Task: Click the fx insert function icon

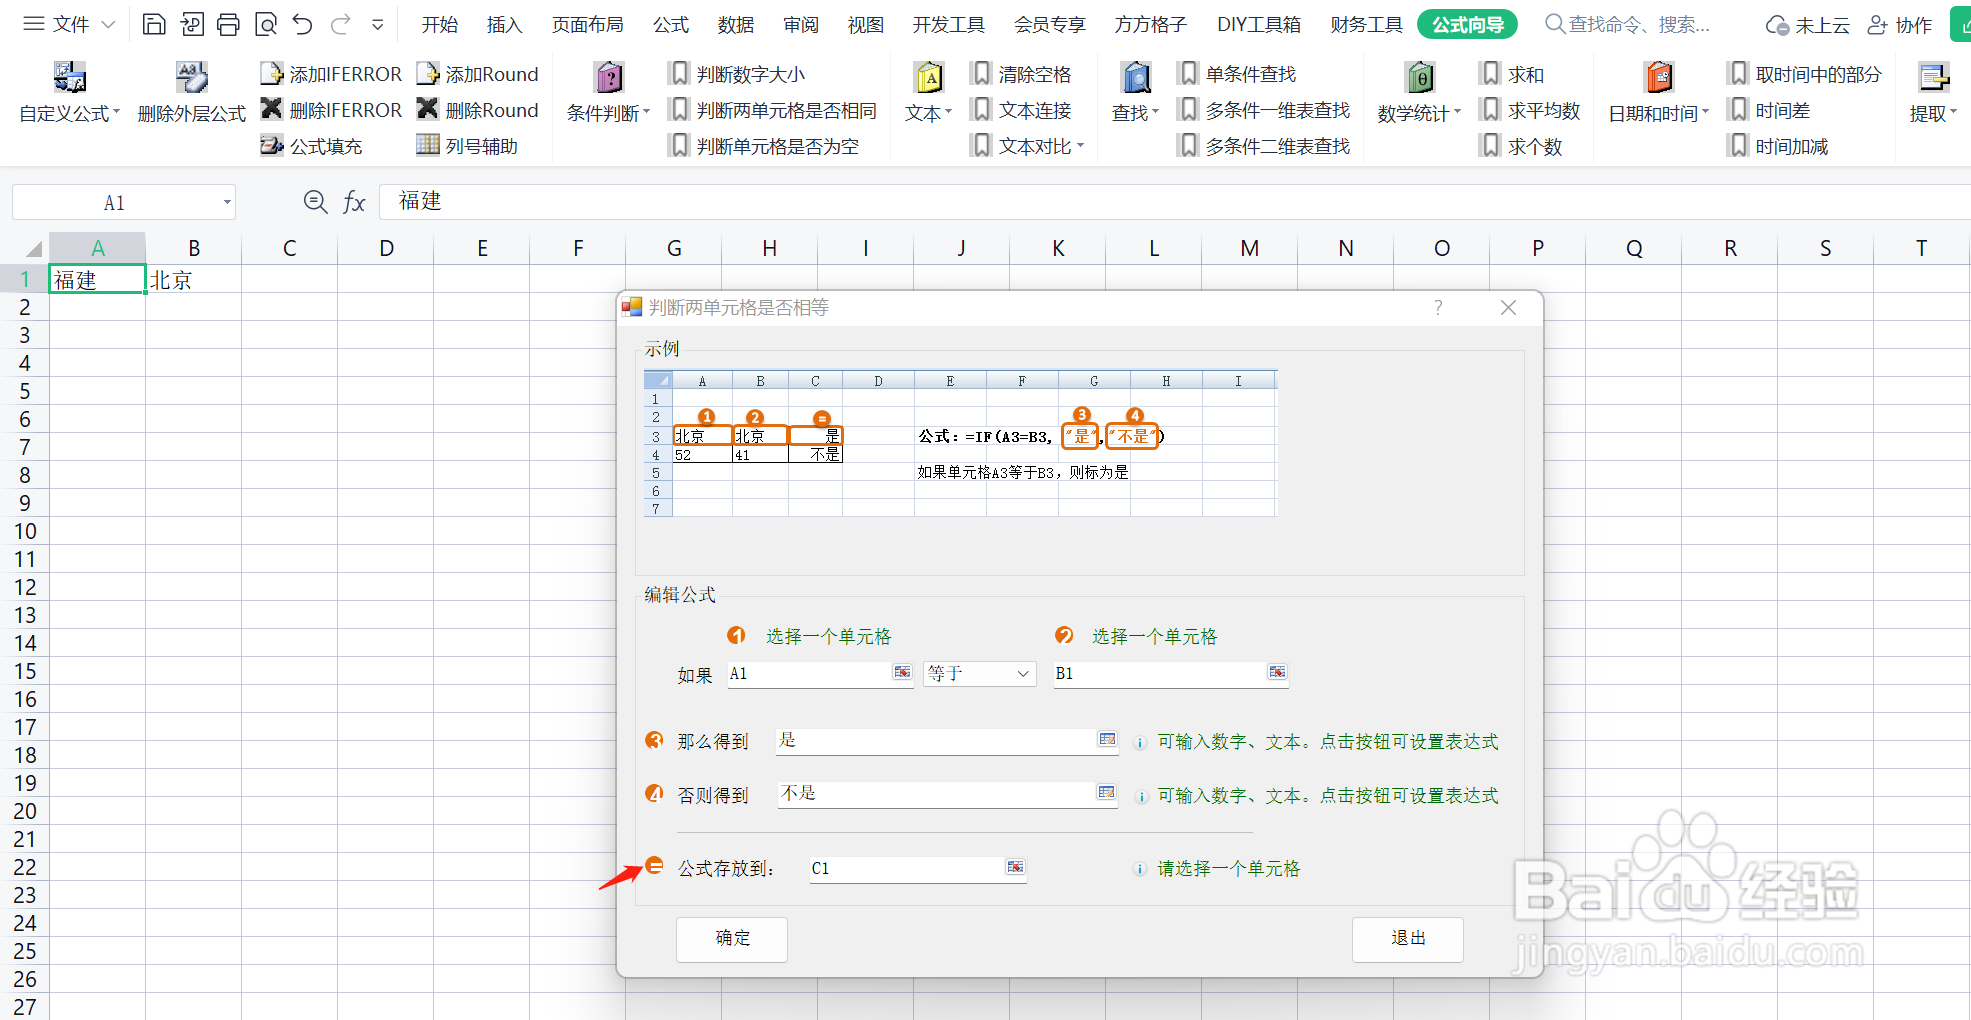Action: tap(354, 203)
